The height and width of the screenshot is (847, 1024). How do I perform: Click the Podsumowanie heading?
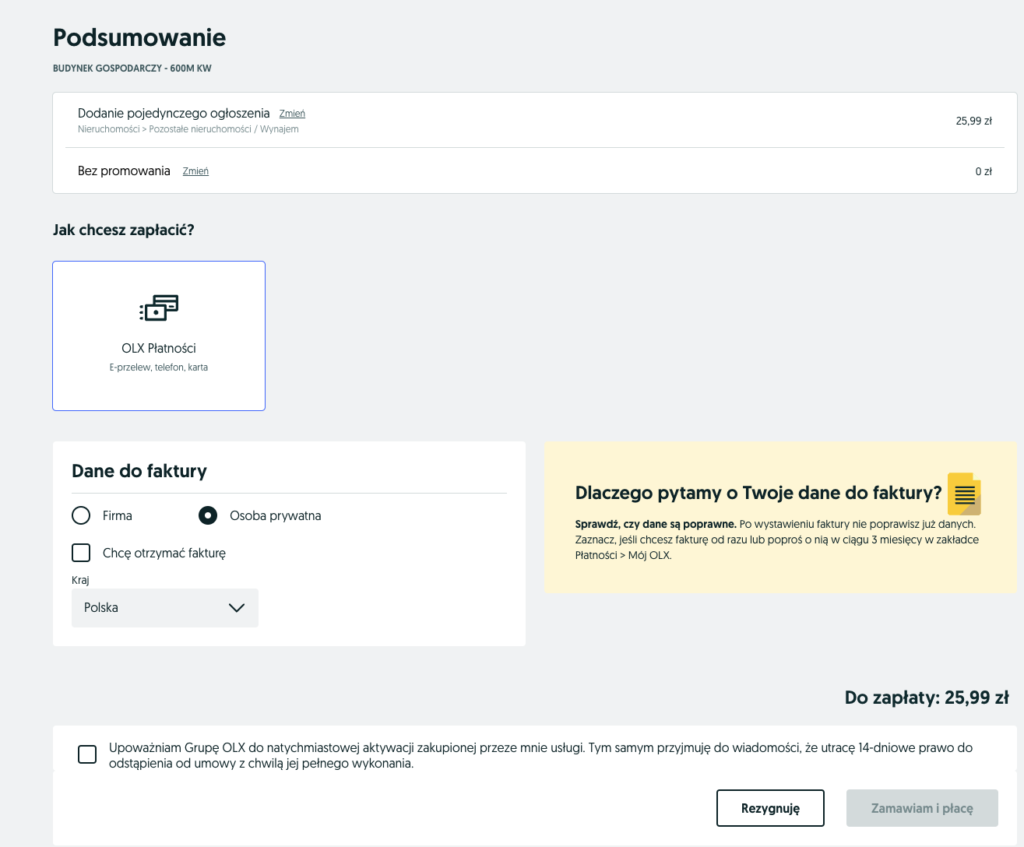pyautogui.click(x=139, y=37)
